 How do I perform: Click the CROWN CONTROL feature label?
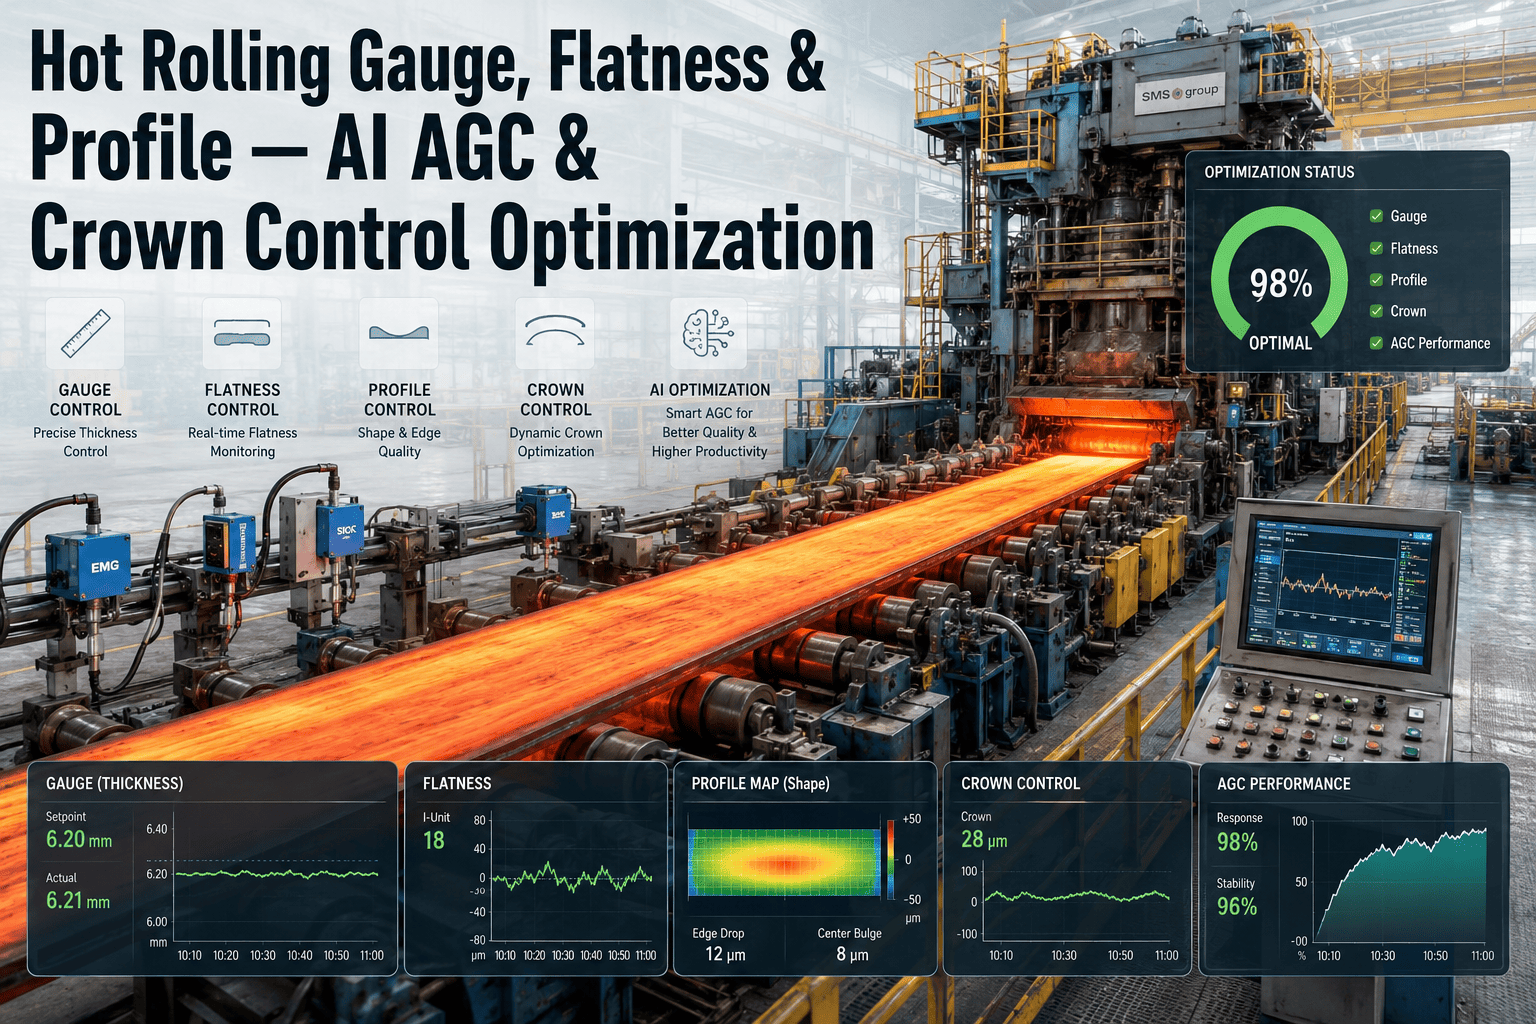pos(555,400)
